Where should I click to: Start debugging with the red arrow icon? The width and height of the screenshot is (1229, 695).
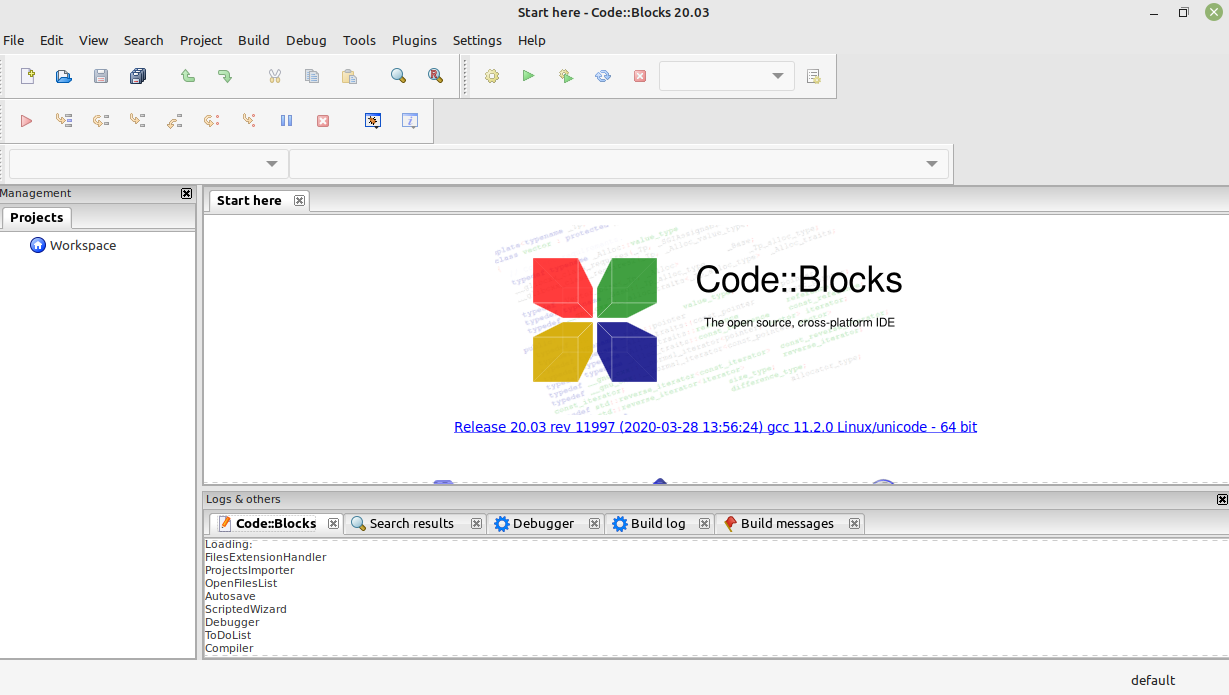[x=27, y=121]
